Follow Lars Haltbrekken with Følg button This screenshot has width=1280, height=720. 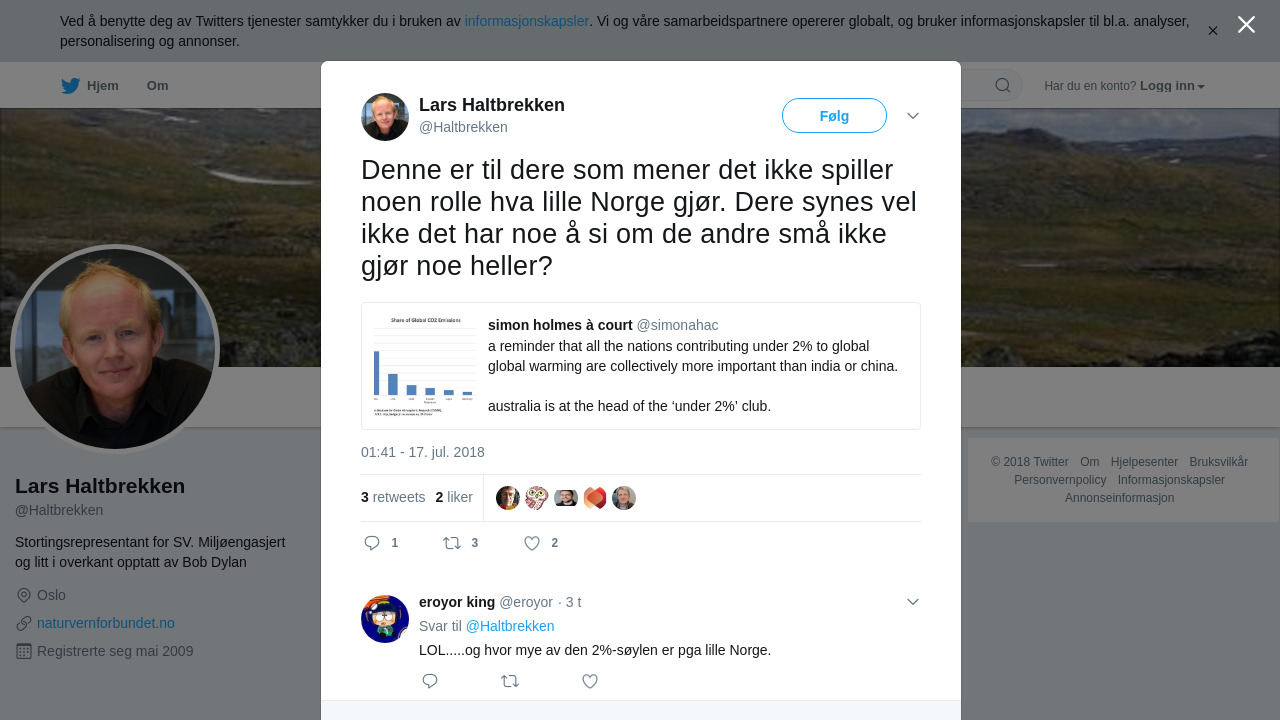point(834,116)
